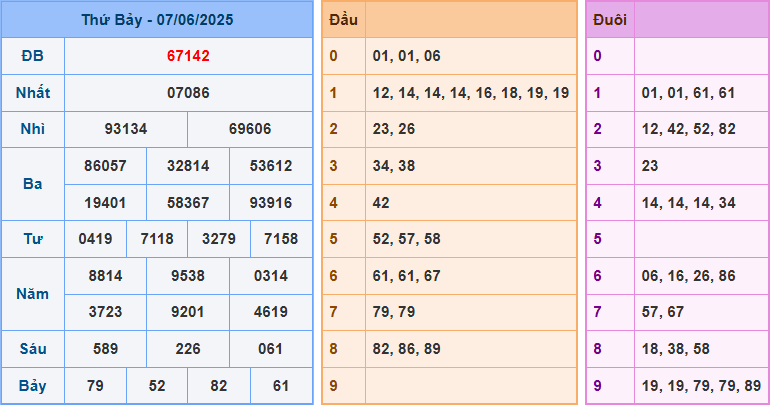Select the Đuôi list 14, 14, 14, 34
Screen dimensions: 771x405
[x=689, y=202]
